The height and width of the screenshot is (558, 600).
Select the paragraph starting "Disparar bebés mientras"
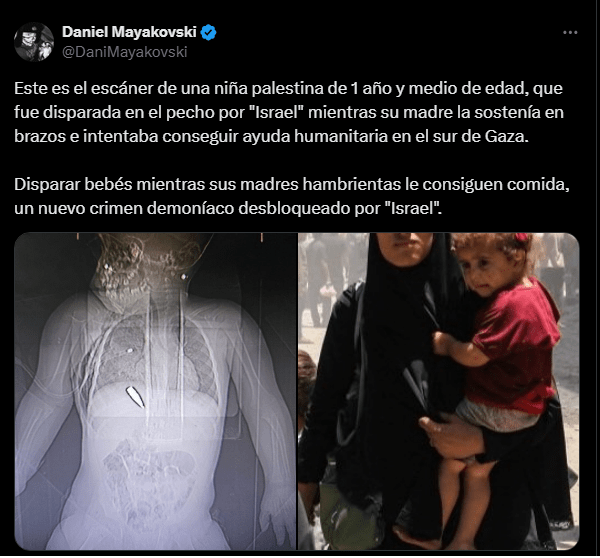292,196
